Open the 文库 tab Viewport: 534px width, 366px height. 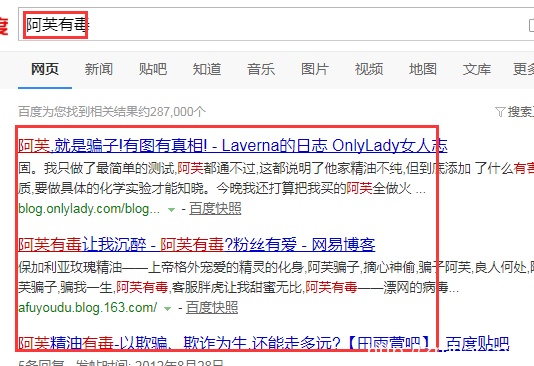tap(477, 69)
